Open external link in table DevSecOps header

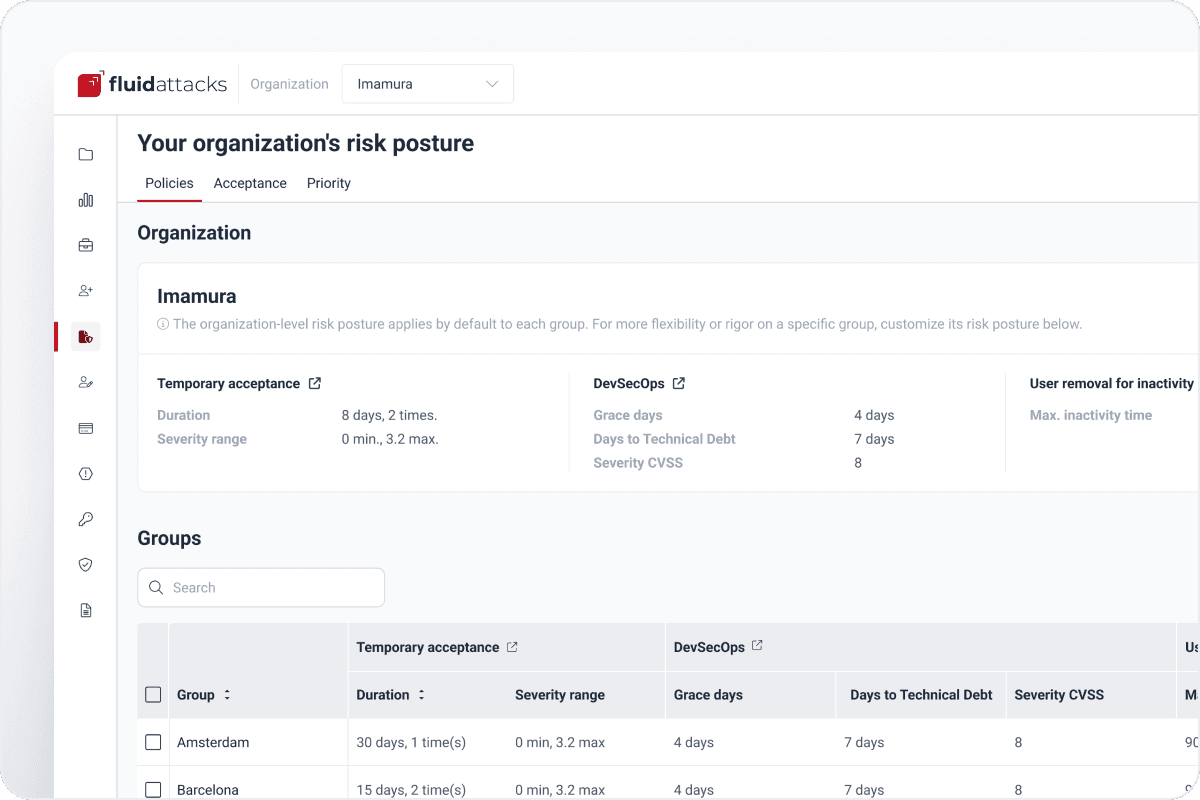(757, 646)
